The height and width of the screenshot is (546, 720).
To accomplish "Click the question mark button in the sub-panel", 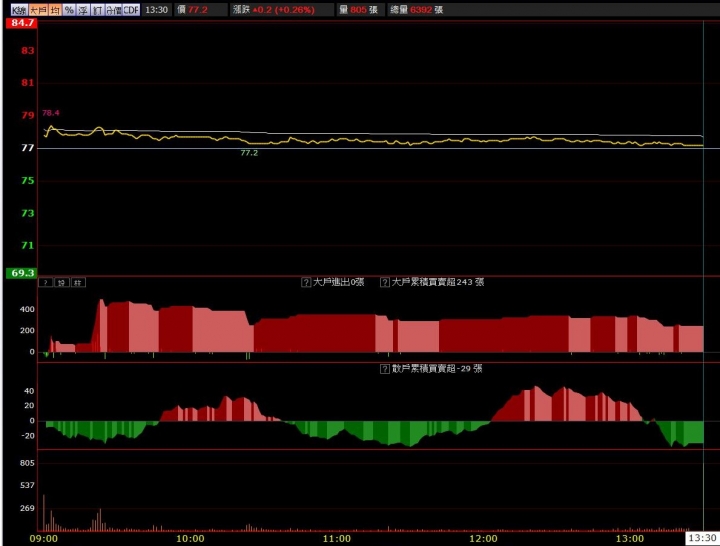I will pos(44,283).
